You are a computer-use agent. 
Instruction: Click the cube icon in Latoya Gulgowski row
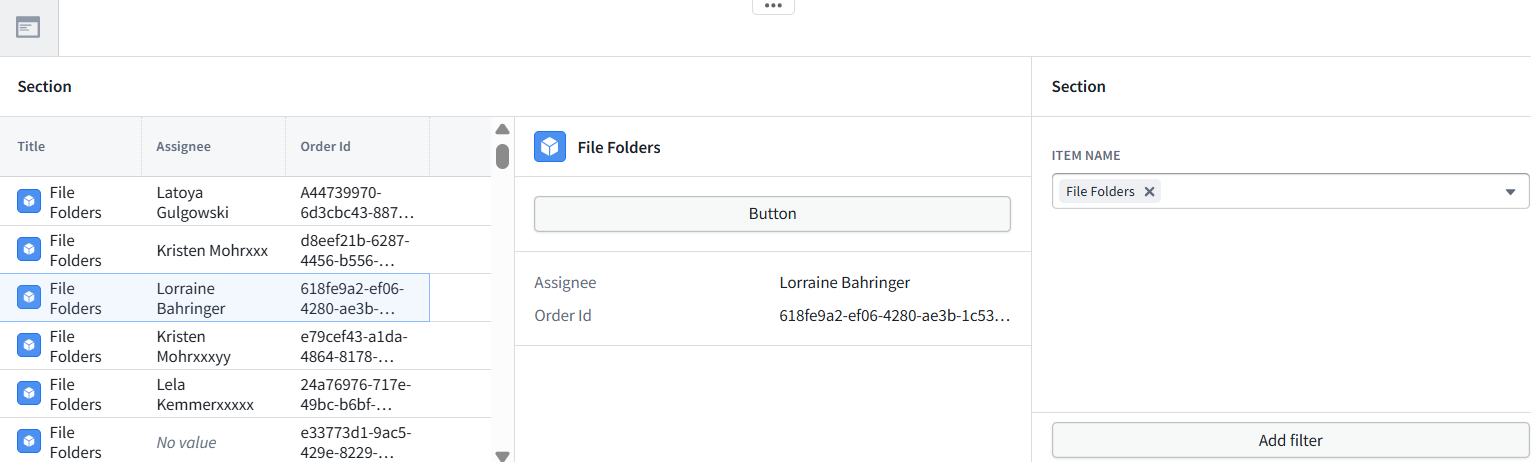[29, 202]
